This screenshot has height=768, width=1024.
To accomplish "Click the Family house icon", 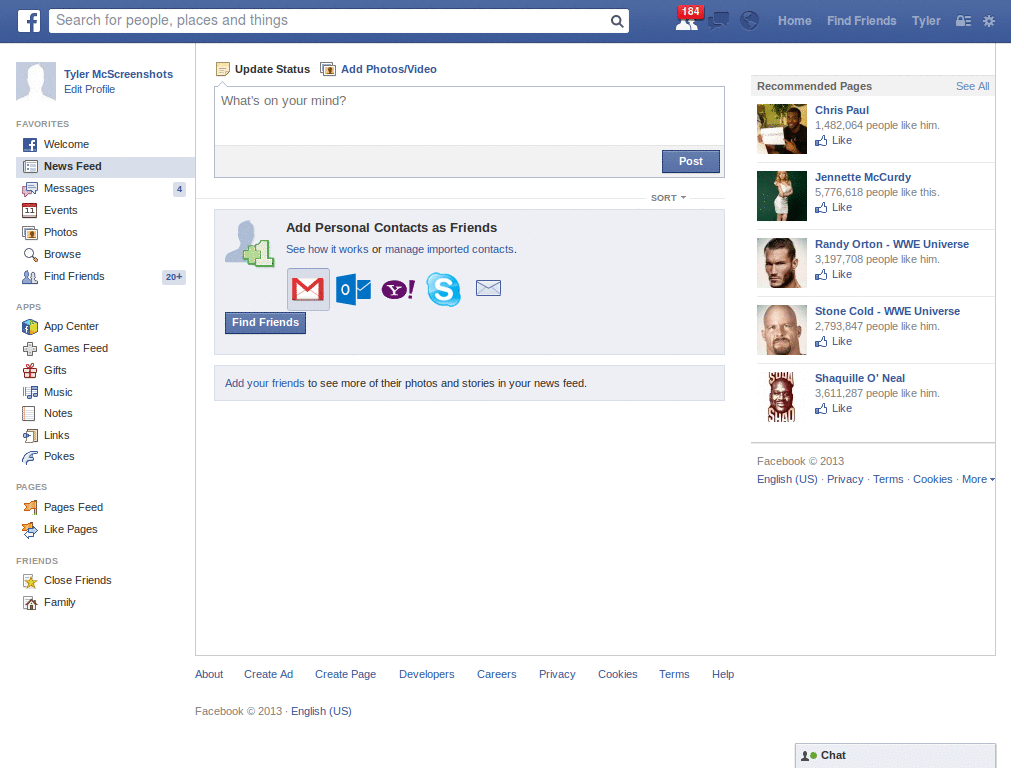I will click(30, 603).
